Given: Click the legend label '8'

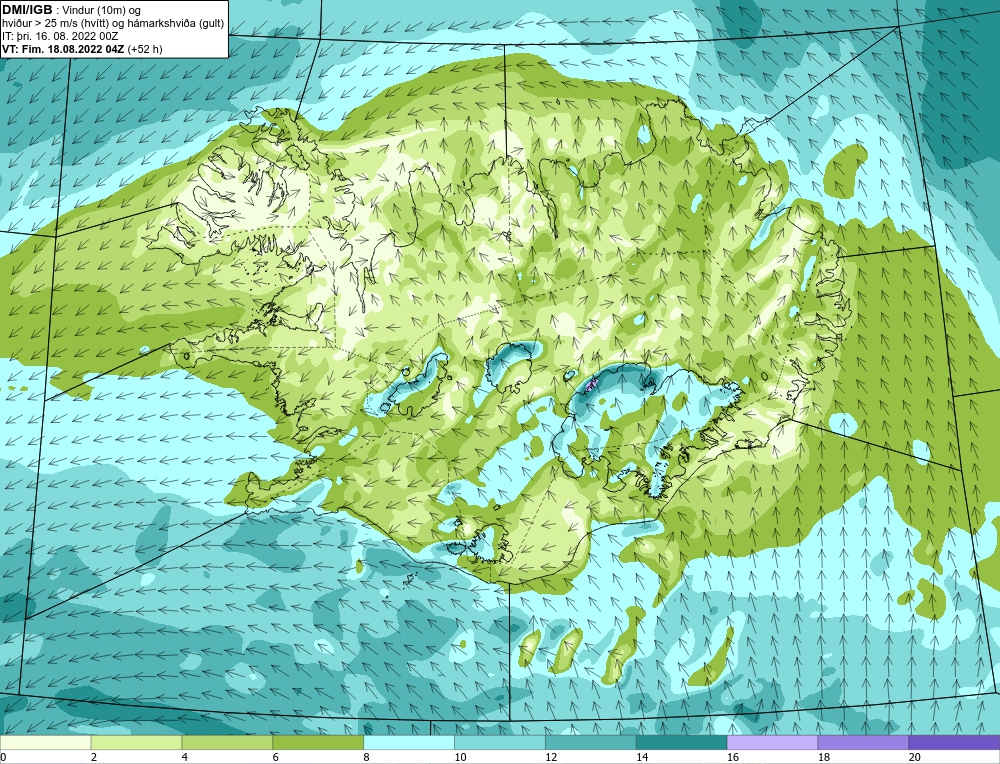Looking at the screenshot, I should (x=367, y=757).
